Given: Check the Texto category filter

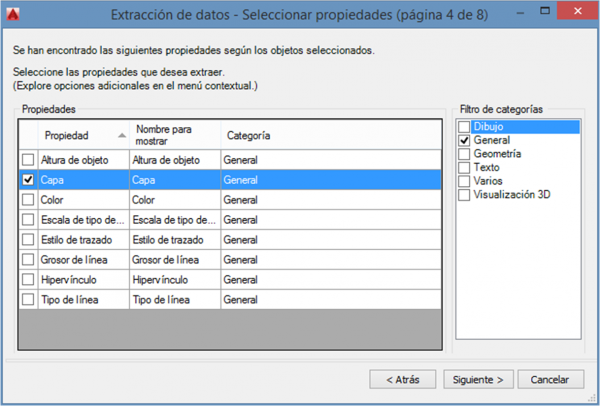Looking at the screenshot, I should pos(464,167).
